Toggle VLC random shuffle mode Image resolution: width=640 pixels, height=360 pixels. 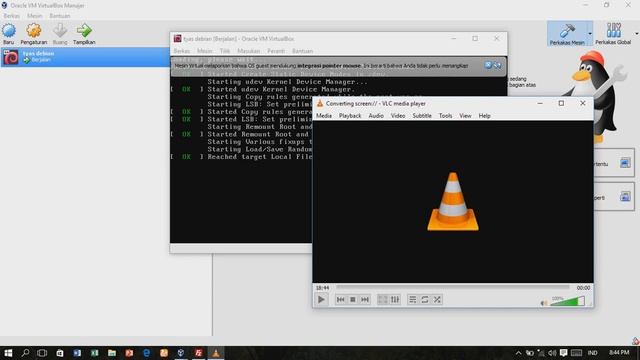(437, 300)
